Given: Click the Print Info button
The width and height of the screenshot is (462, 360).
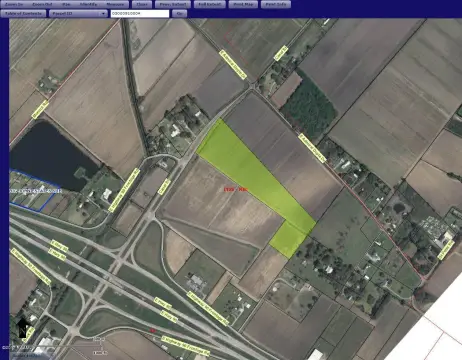Looking at the screenshot, I should pos(276,4).
